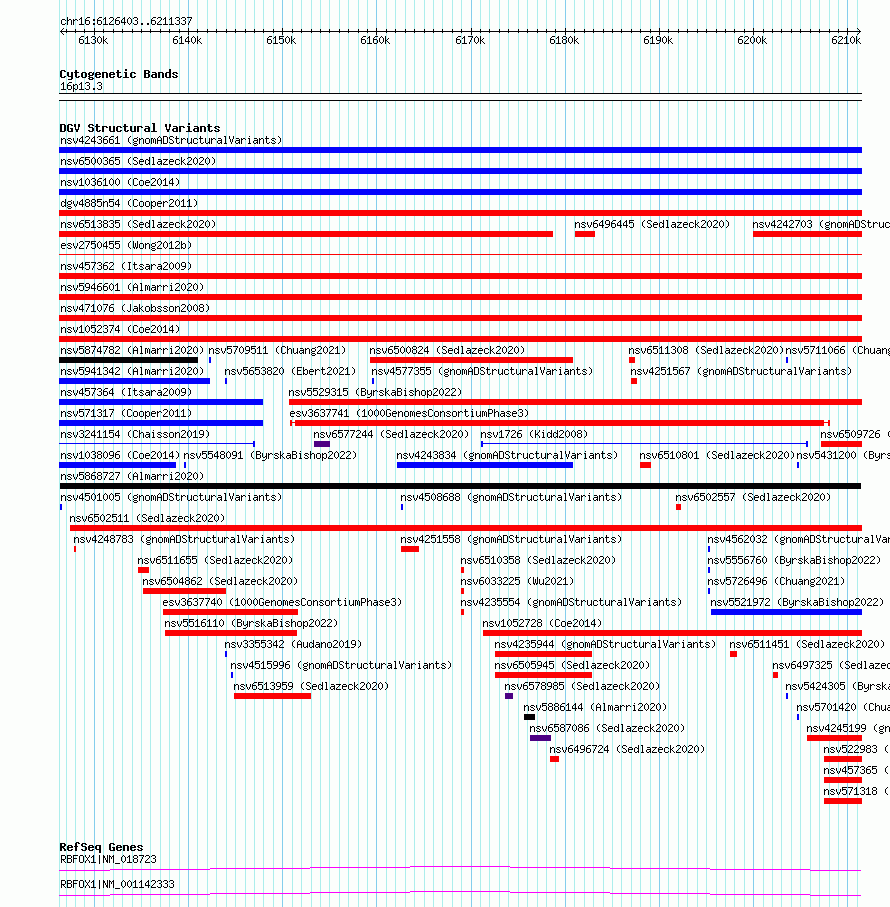Click the nsv5941342 Almarri2020 blue bar

pos(134,381)
